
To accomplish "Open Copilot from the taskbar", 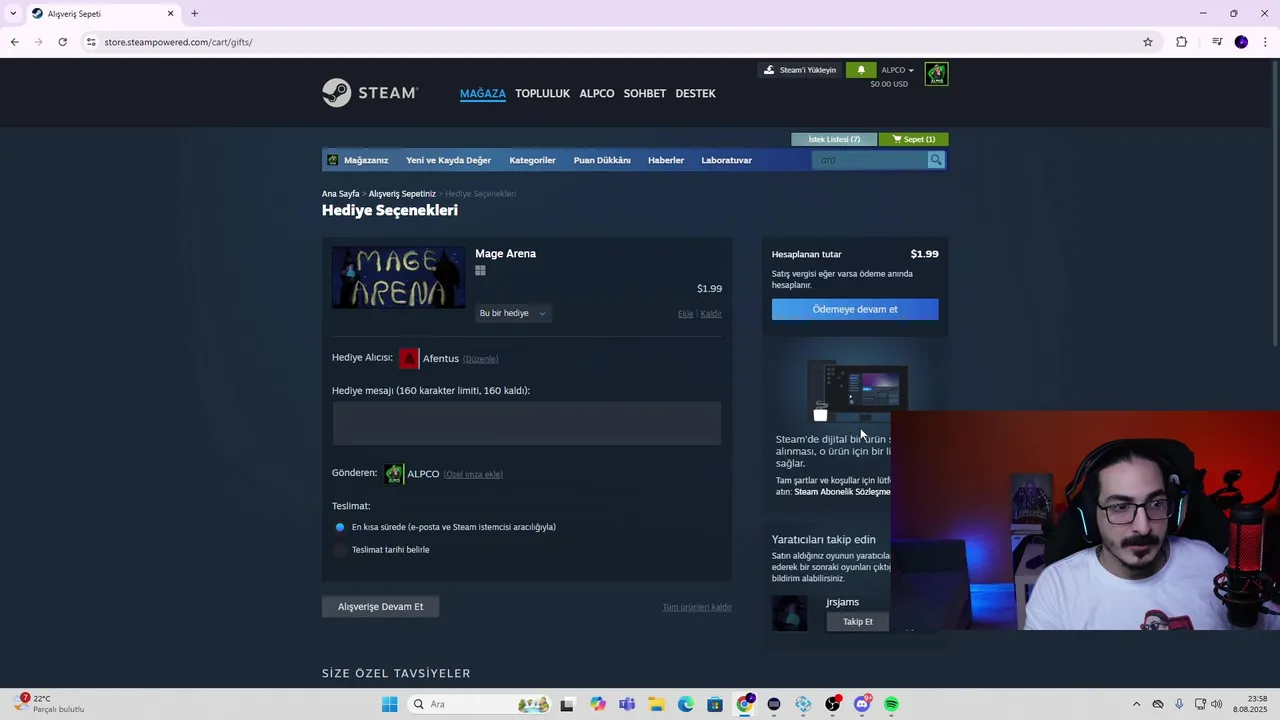I will [598, 704].
